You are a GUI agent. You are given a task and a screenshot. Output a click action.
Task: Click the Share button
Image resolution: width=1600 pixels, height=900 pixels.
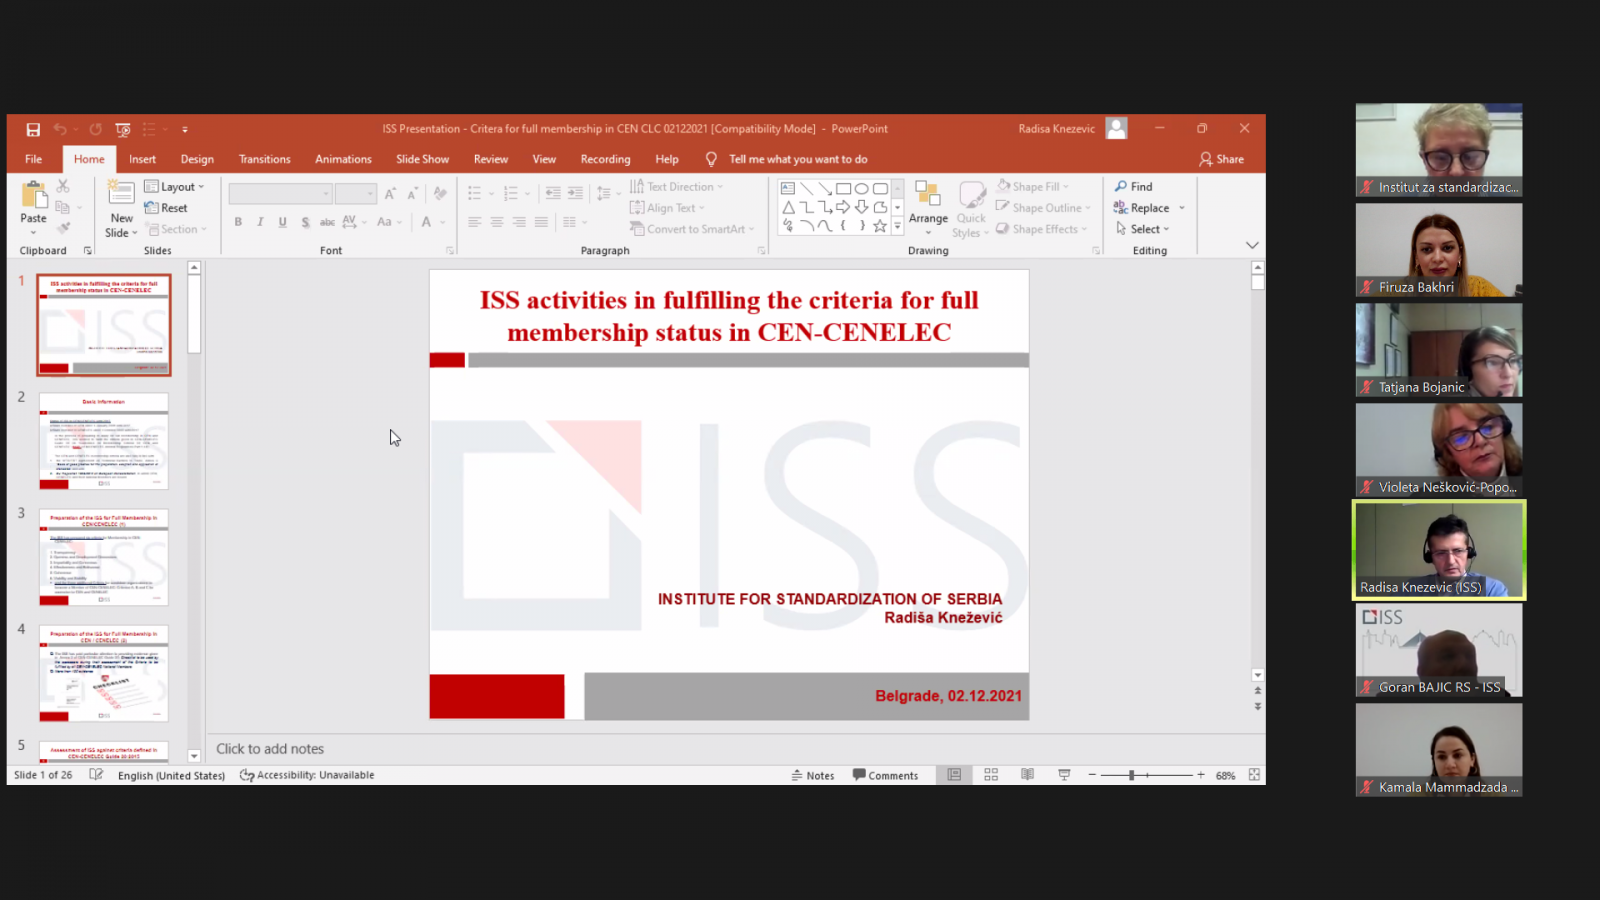tap(1222, 159)
